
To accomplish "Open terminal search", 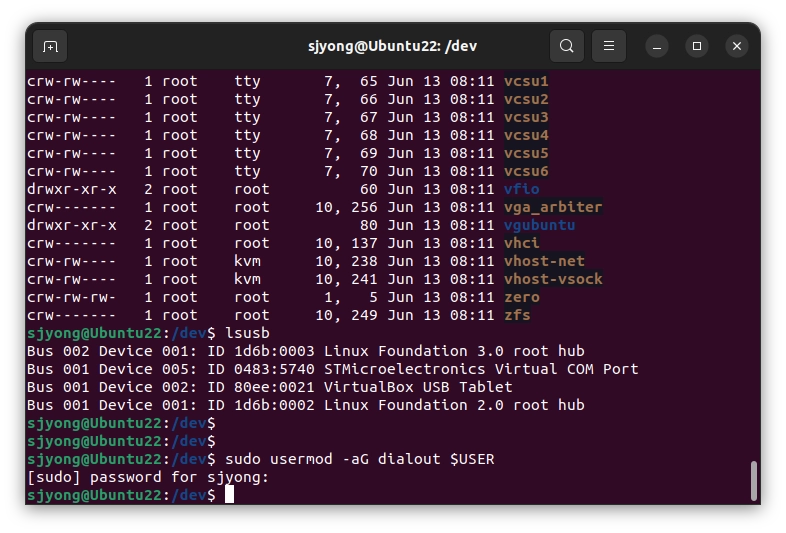I will point(566,46).
